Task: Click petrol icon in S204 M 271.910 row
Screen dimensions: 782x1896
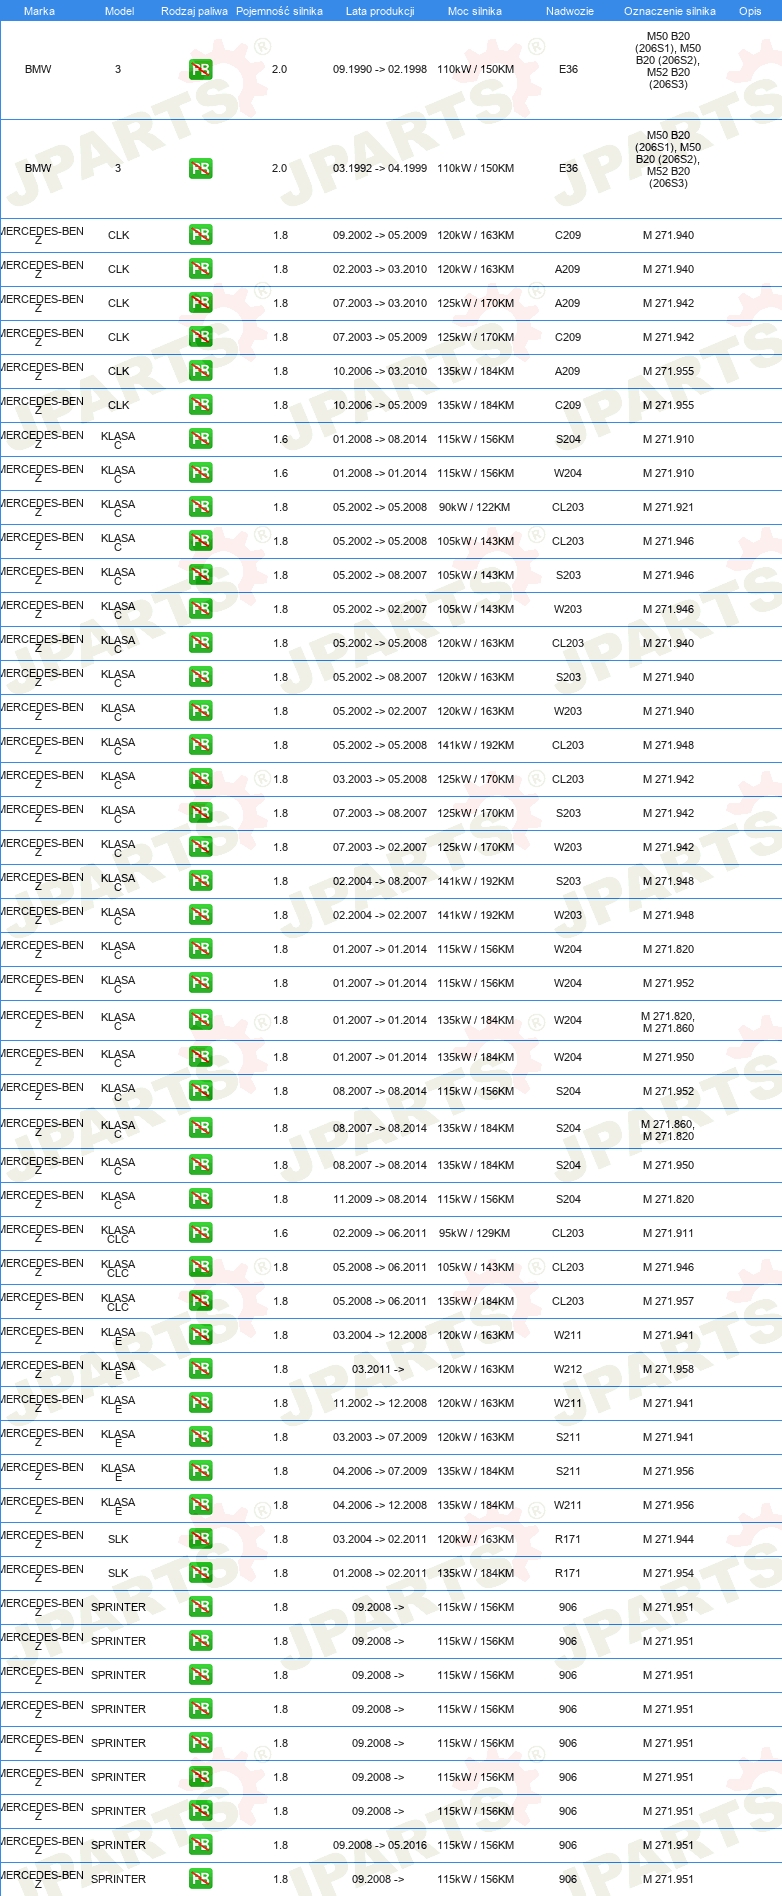Action: (200, 439)
